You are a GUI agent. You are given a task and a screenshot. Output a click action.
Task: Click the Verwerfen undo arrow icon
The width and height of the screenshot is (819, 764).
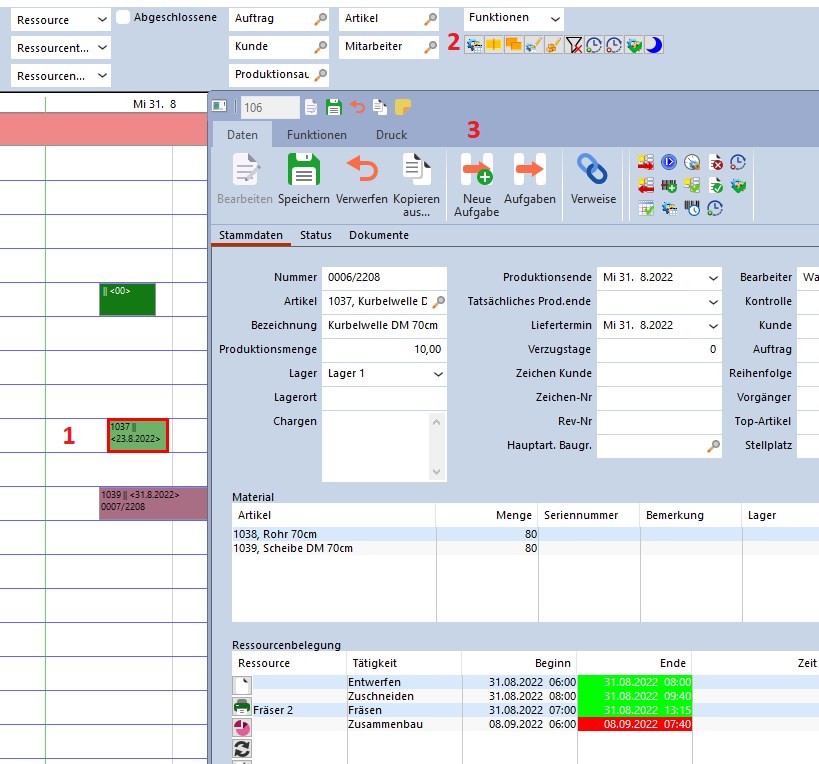pos(362,170)
